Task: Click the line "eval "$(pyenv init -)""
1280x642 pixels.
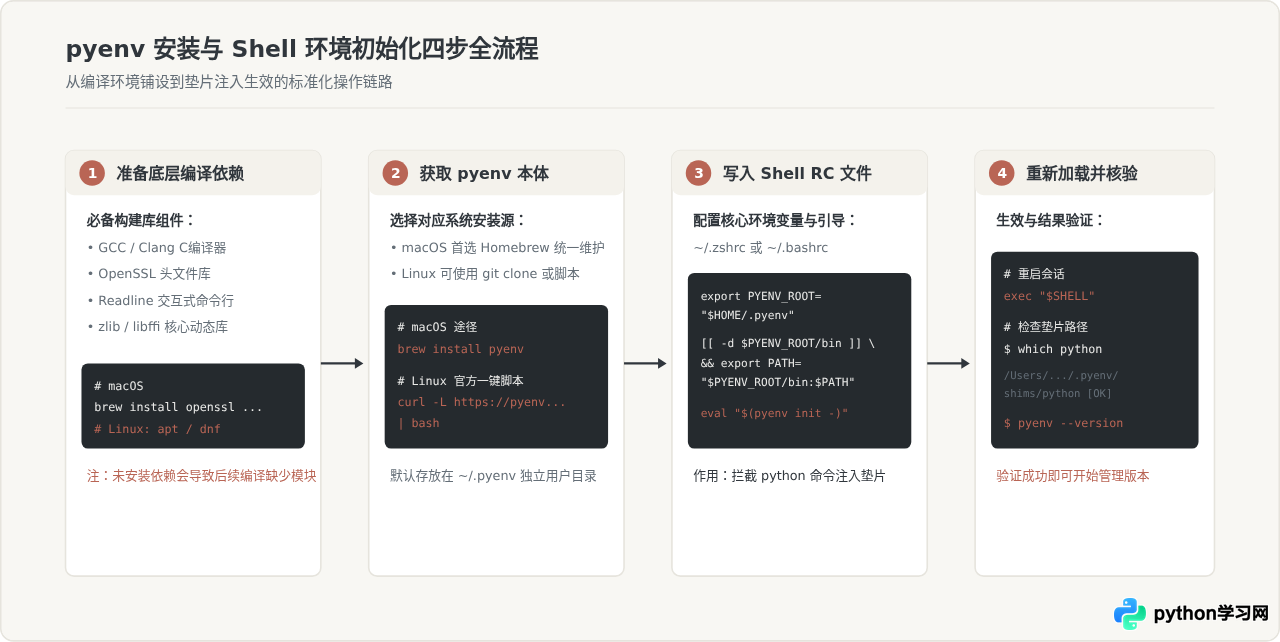Action: coord(774,413)
